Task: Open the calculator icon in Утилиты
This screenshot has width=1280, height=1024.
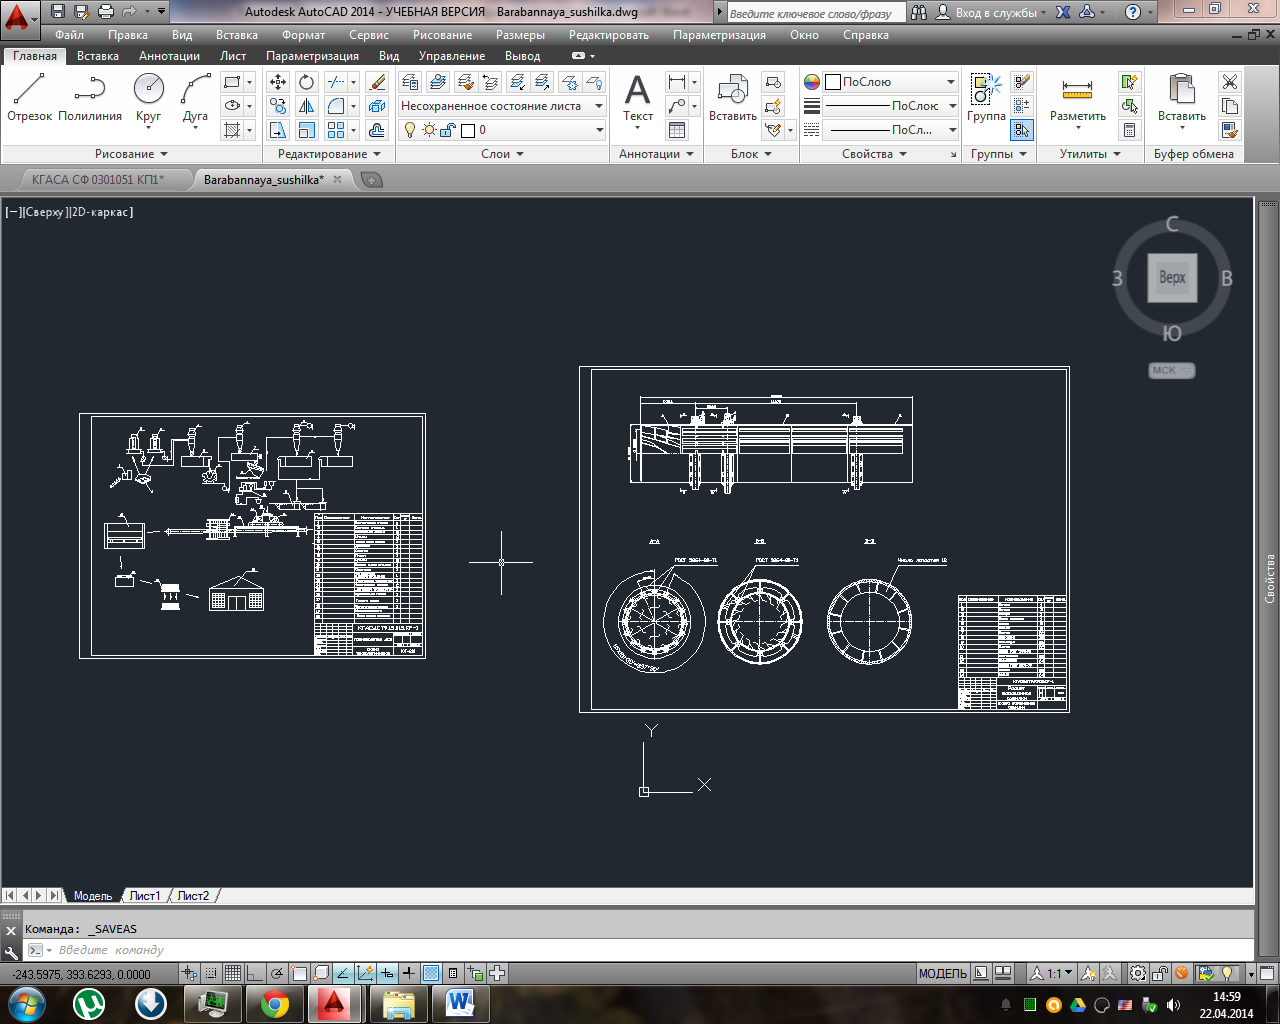Action: 1129,130
